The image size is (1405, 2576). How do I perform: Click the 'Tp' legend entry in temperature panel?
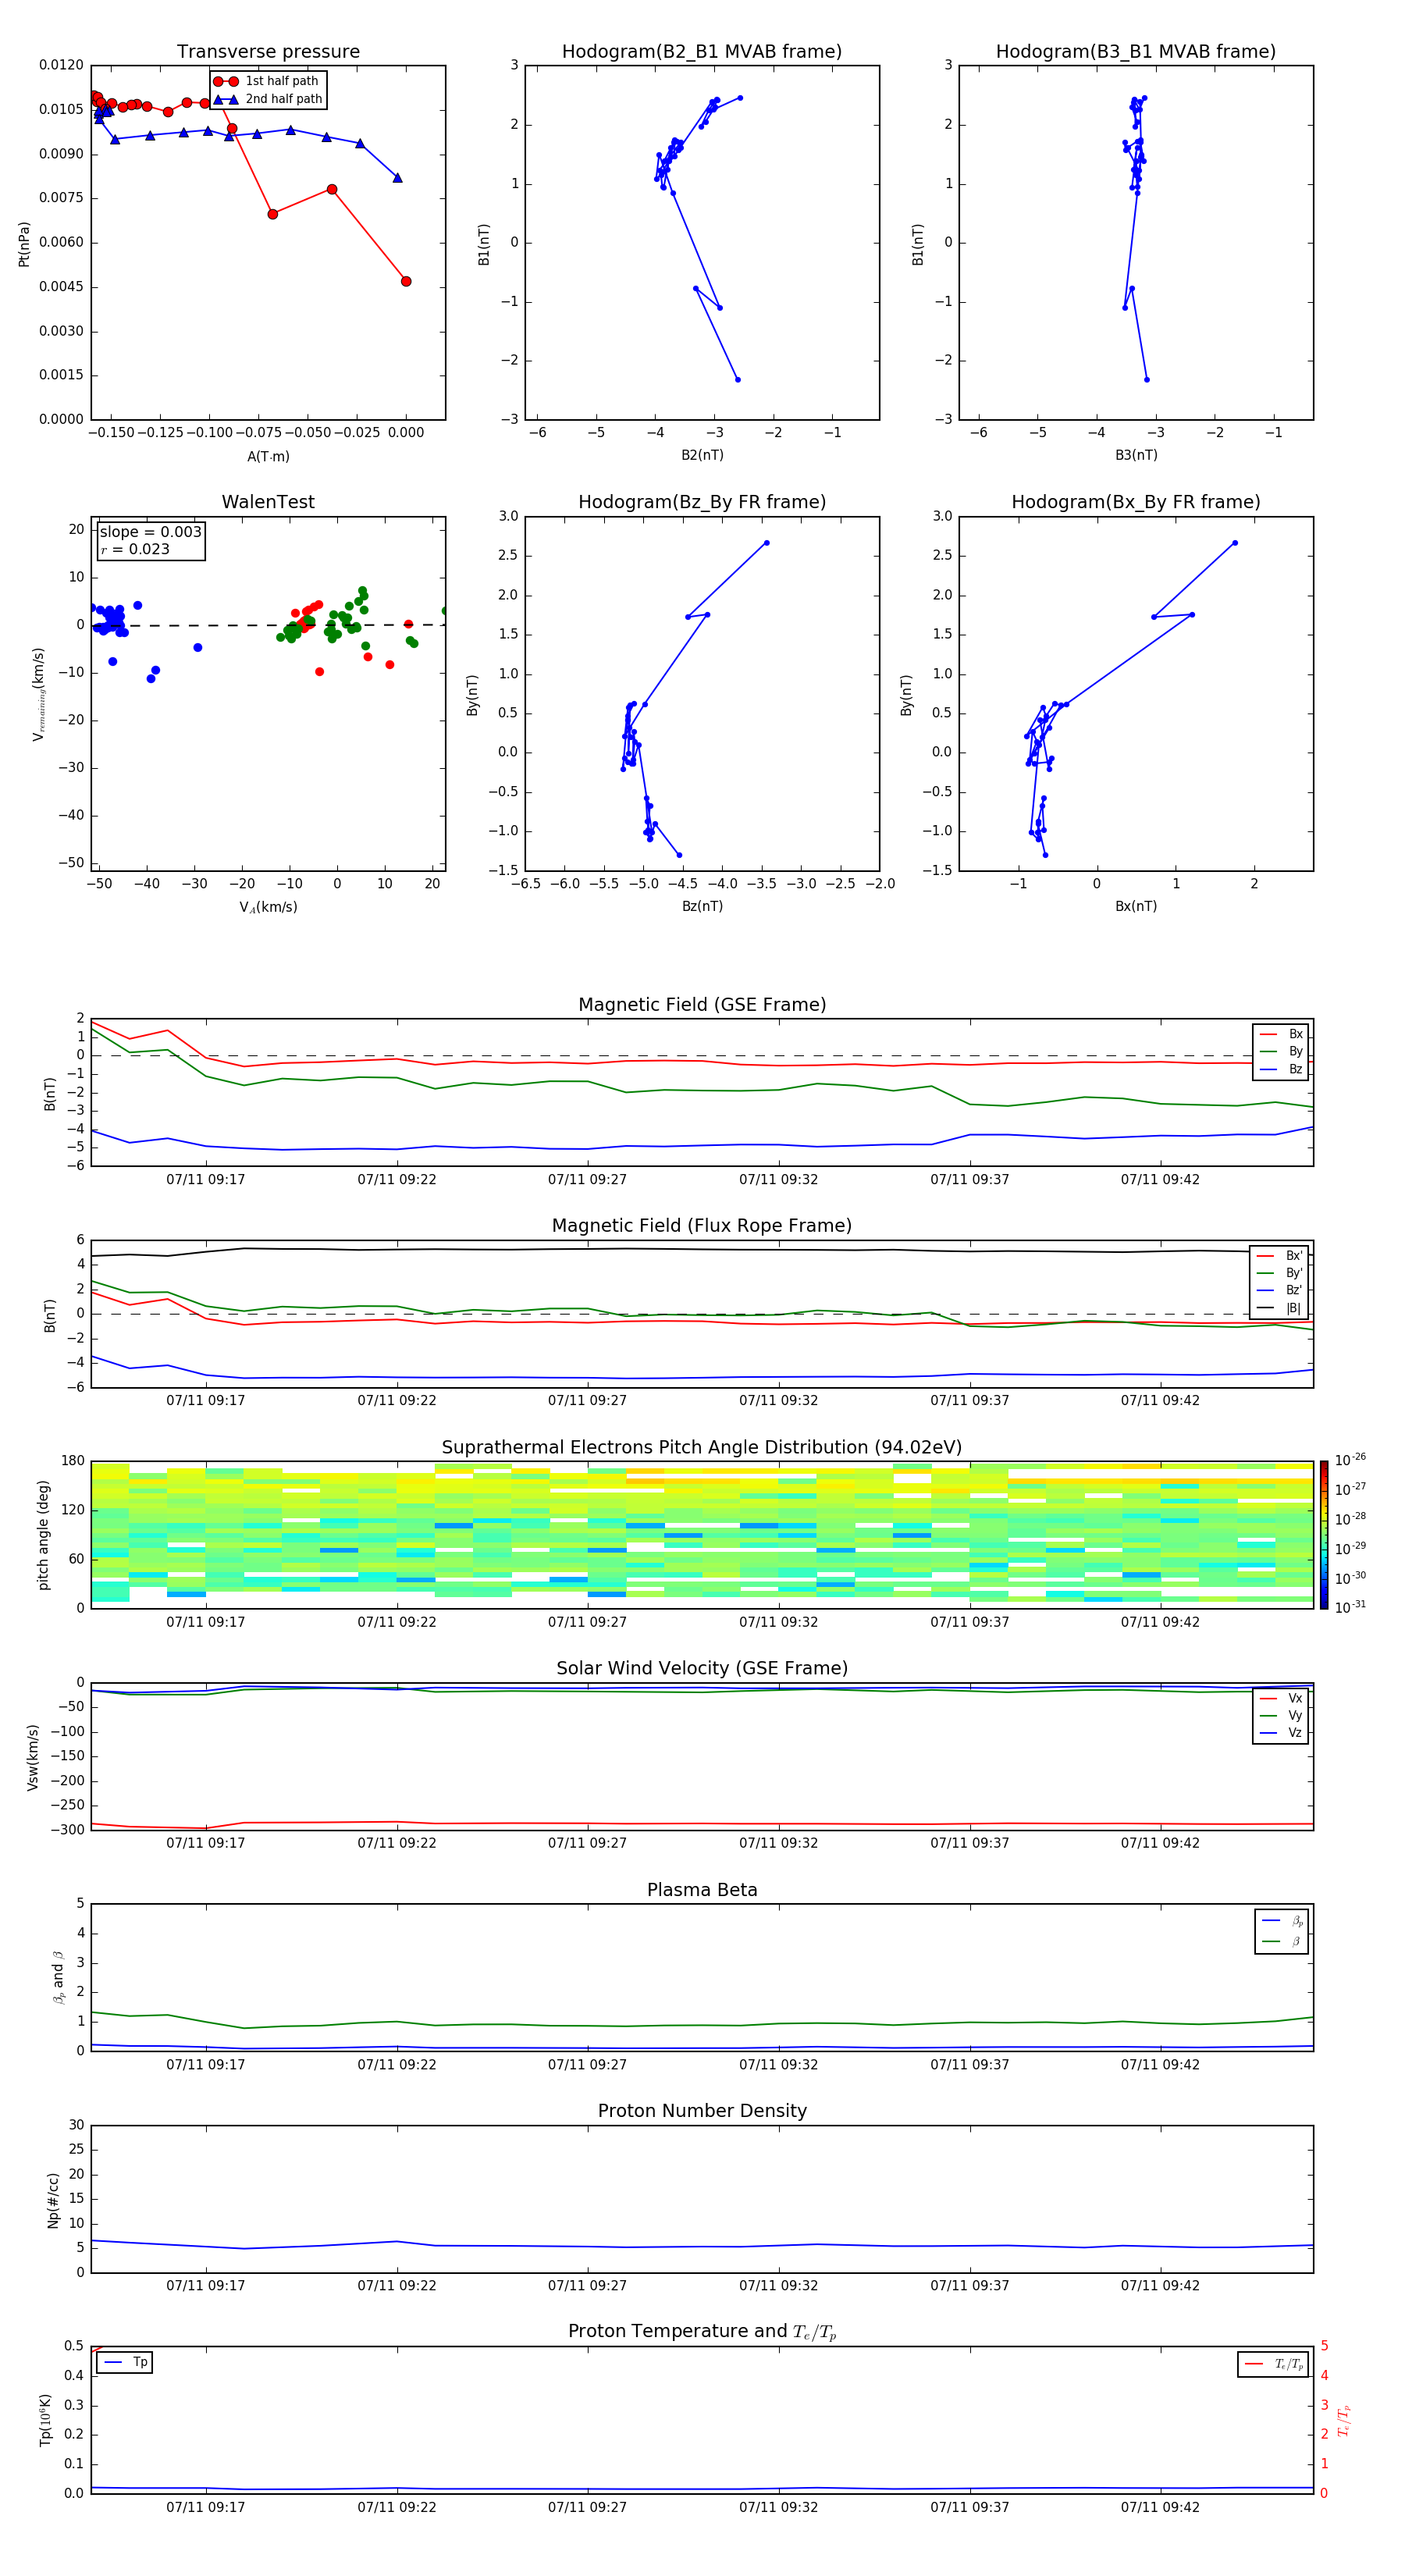click(124, 2362)
